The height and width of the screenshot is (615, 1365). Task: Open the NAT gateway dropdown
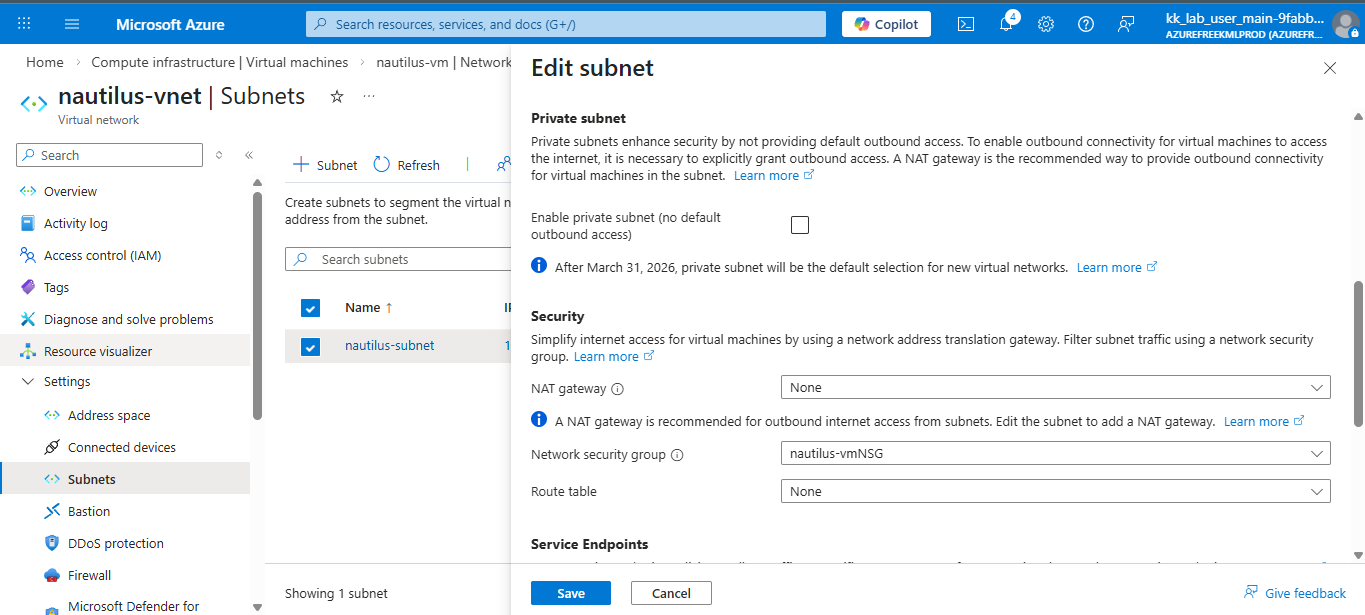pos(1055,388)
